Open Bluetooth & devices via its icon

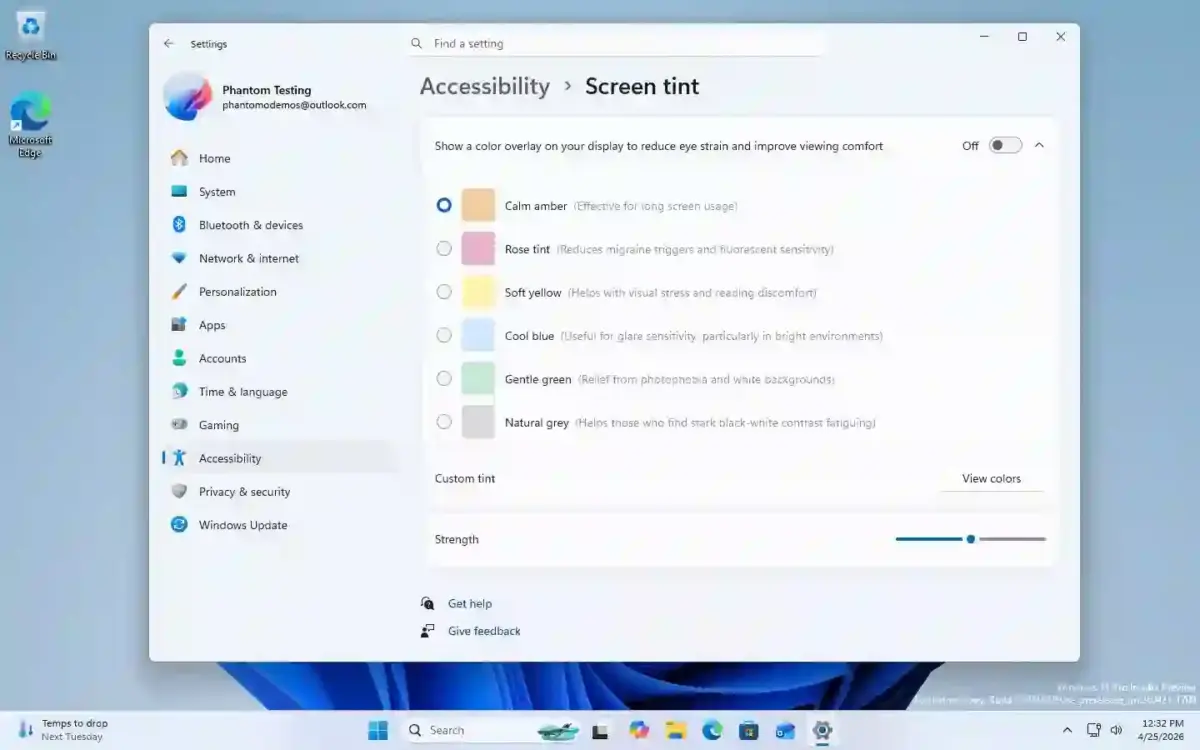point(181,225)
